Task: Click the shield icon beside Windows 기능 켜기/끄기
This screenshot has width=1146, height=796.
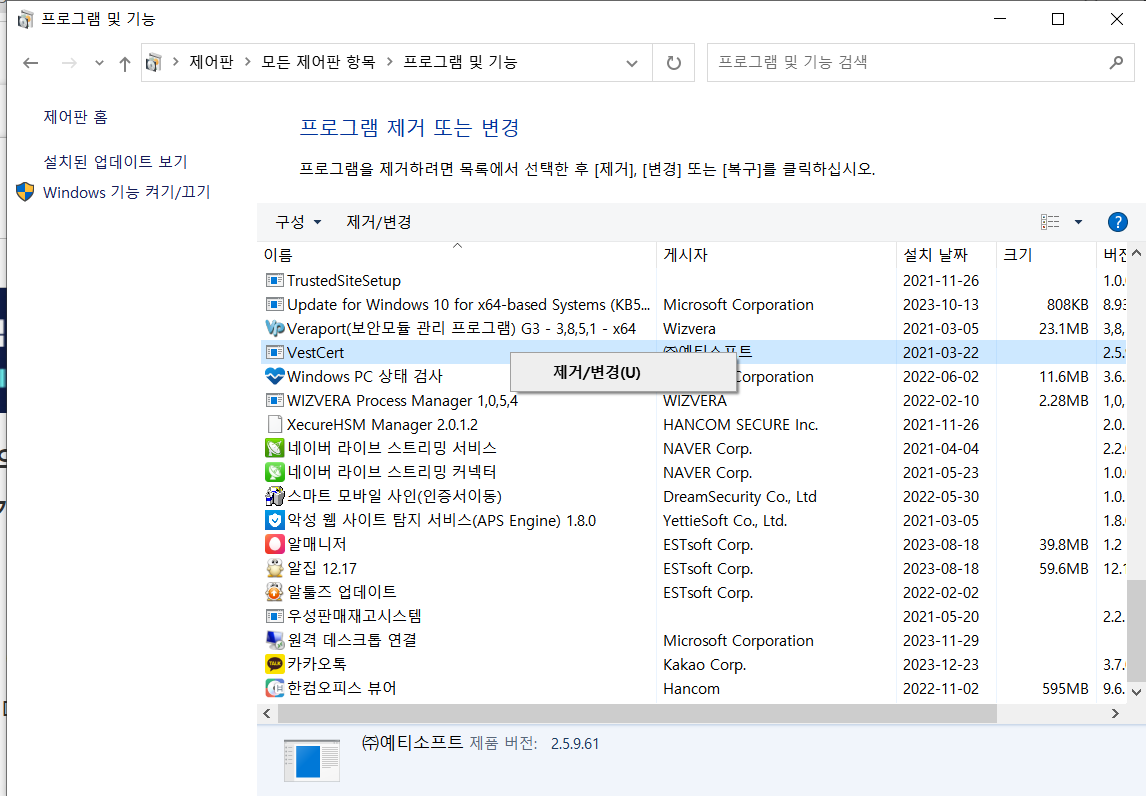Action: [x=25, y=192]
